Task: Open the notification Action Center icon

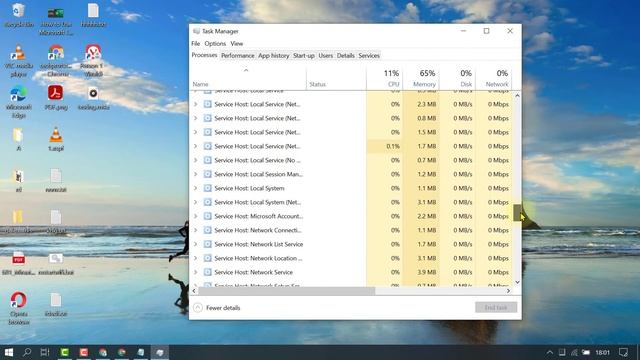Action: pyautogui.click(x=623, y=352)
